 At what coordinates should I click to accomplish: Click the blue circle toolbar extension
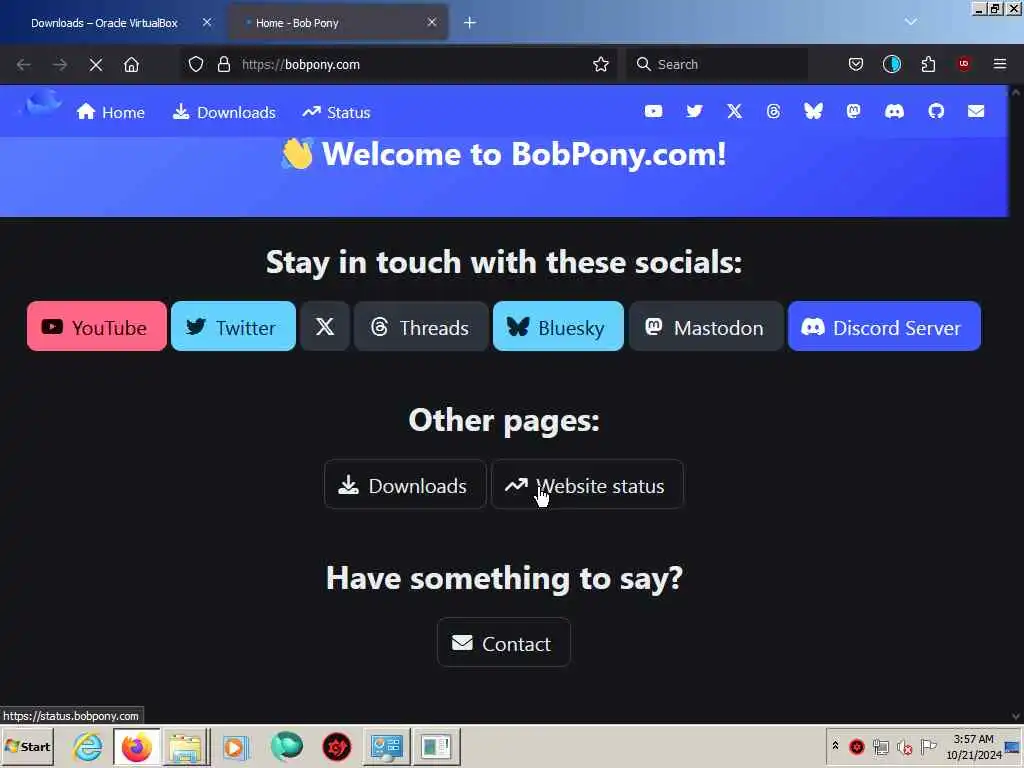[891, 64]
